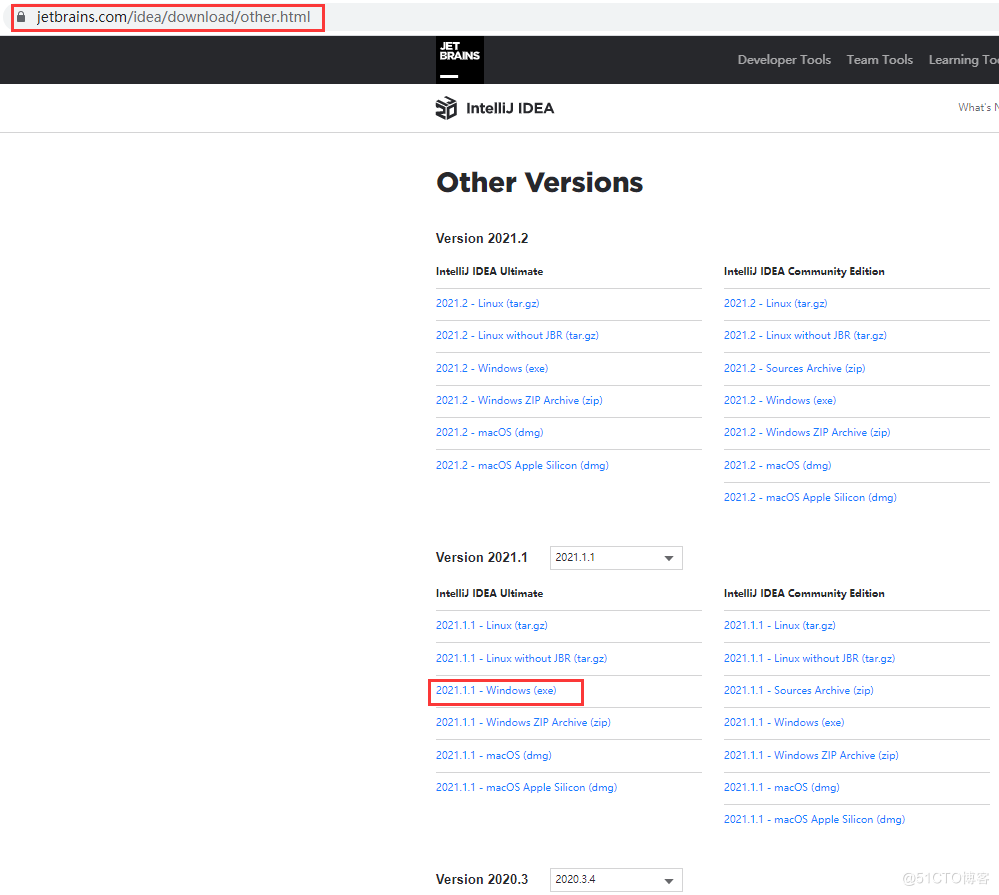The height and width of the screenshot is (895, 999).
Task: Download Community 2021.1.1 macOS Apple Silicon dmg
Action: click(x=814, y=820)
